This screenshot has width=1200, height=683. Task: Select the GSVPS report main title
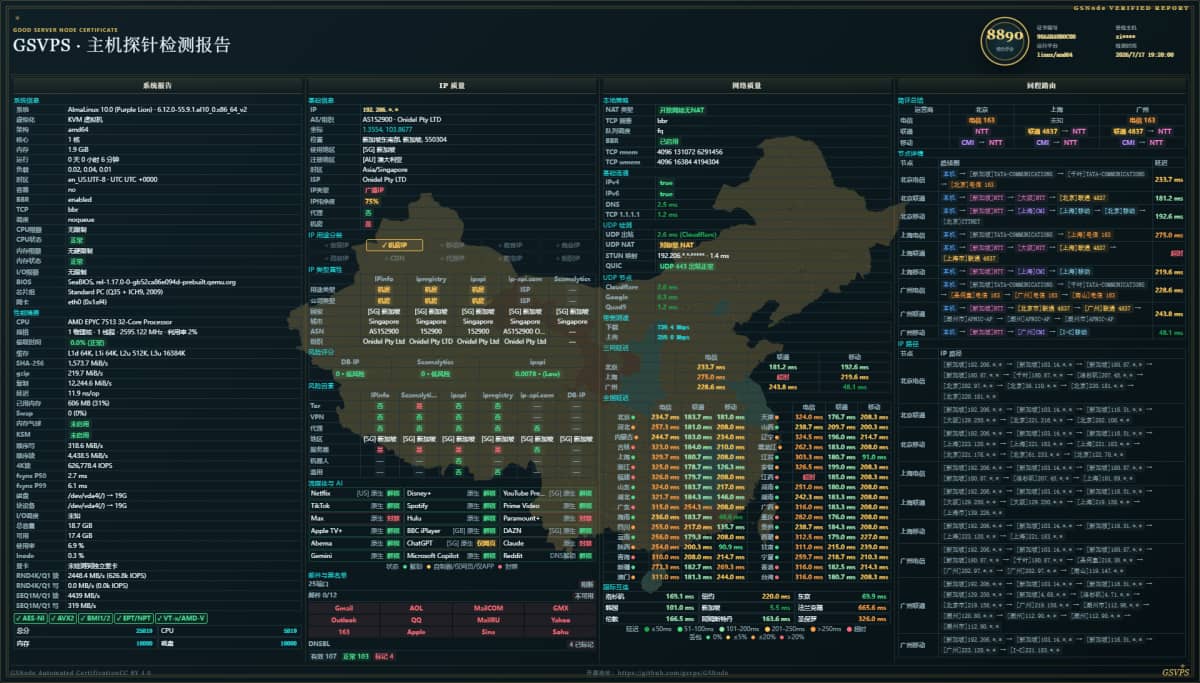pos(121,44)
